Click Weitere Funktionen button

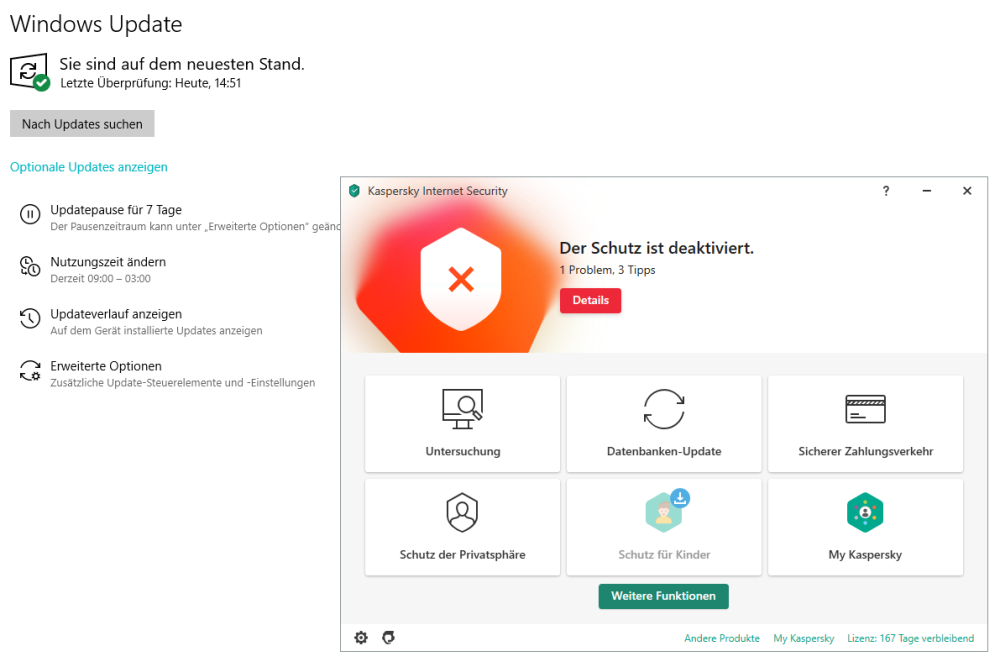(663, 596)
